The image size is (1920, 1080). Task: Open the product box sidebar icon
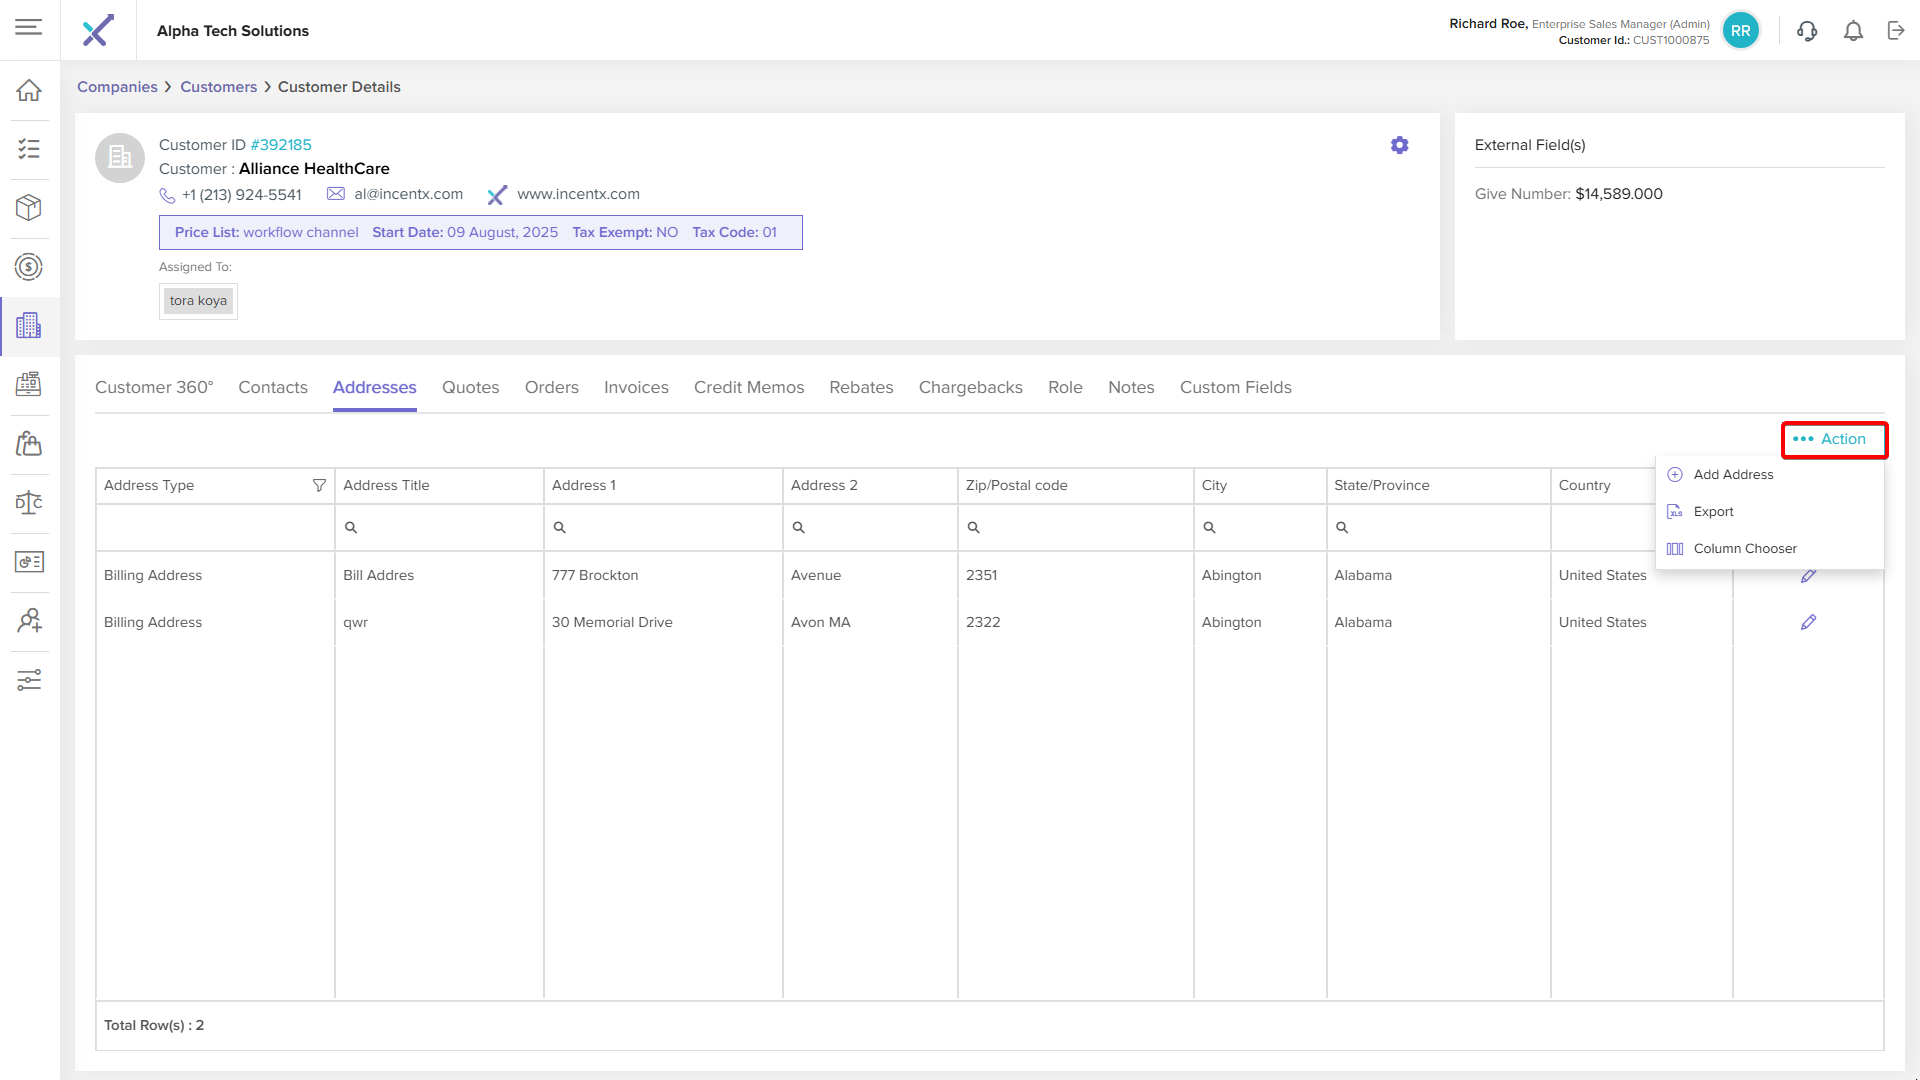[x=29, y=207]
